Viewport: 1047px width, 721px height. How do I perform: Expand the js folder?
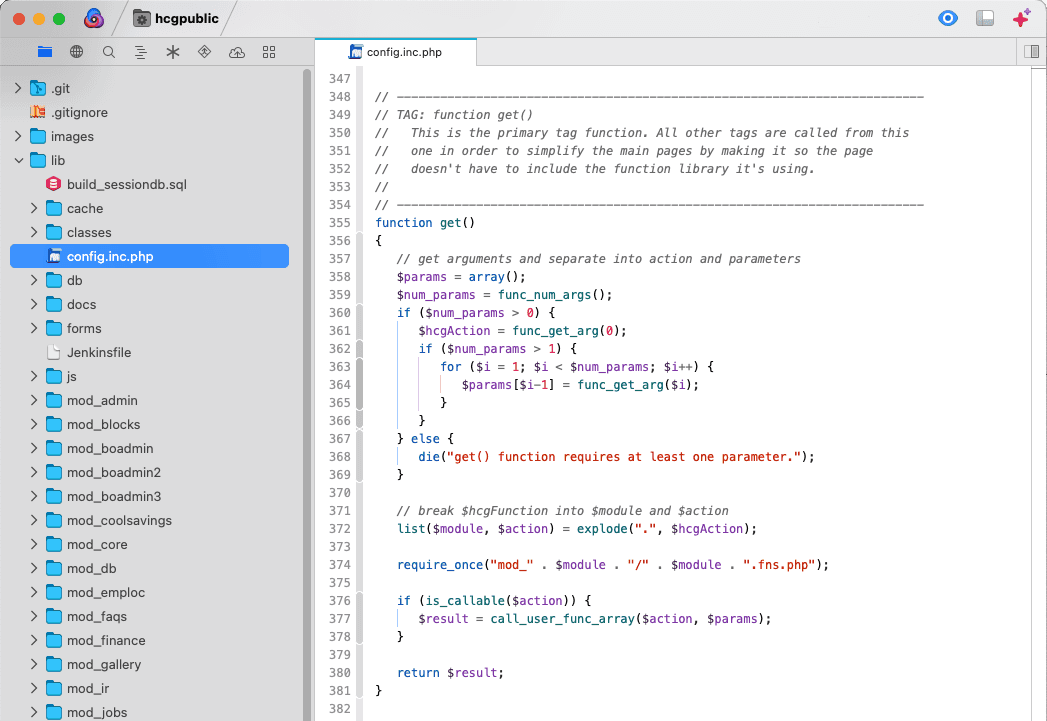tap(34, 377)
